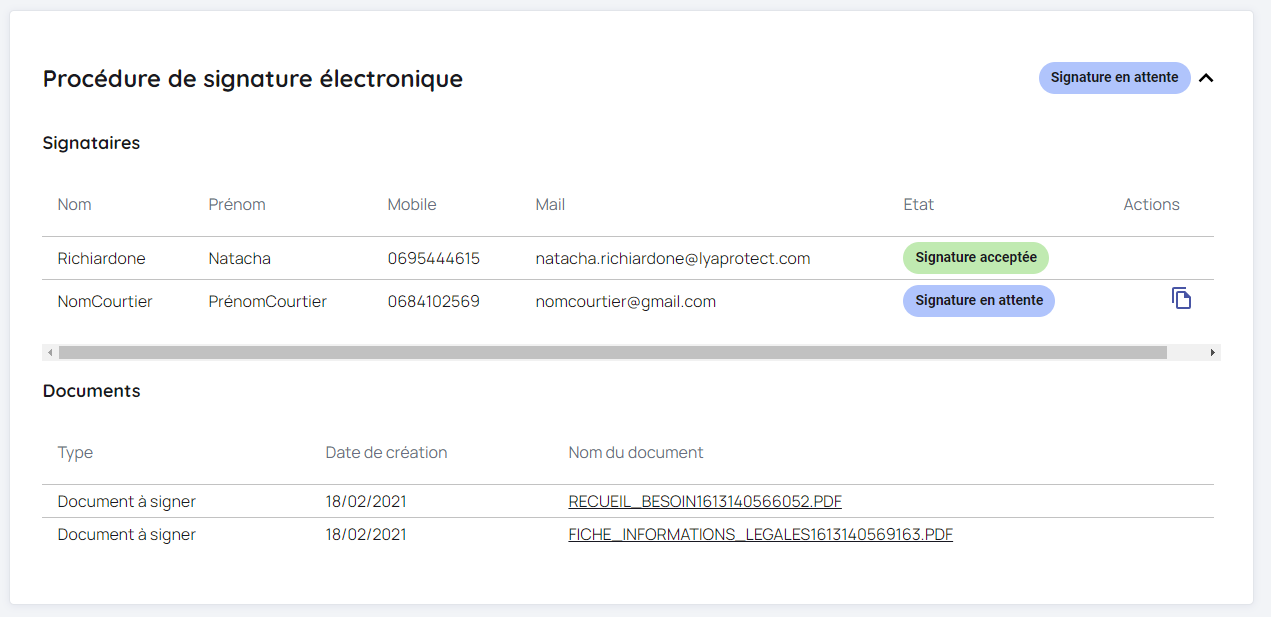The width and height of the screenshot is (1271, 617).
Task: Click mobile number 0684102569
Action: [x=433, y=302]
